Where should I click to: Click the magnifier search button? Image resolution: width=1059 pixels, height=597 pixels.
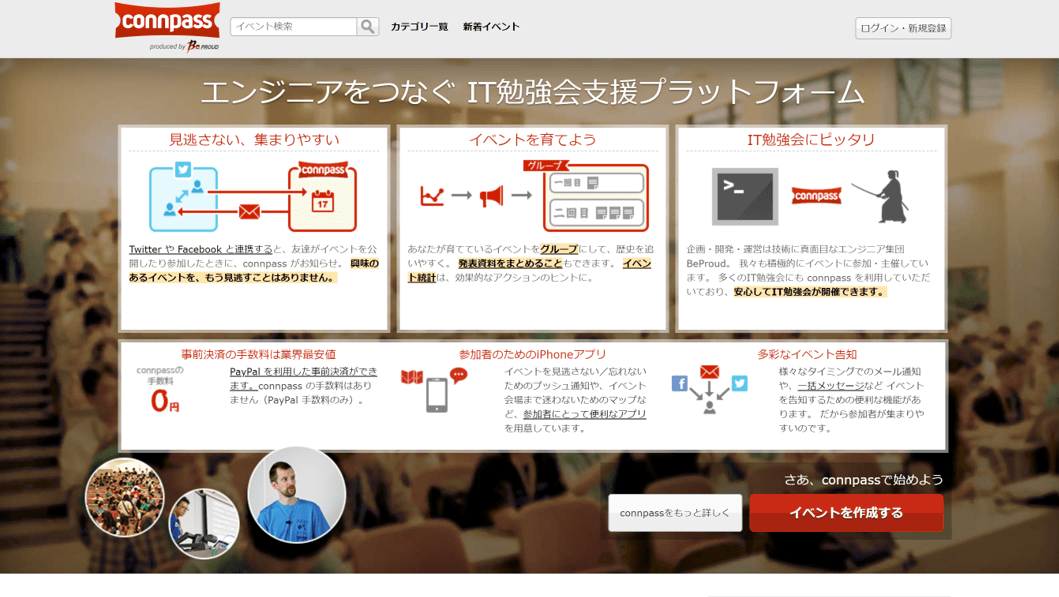(367, 26)
